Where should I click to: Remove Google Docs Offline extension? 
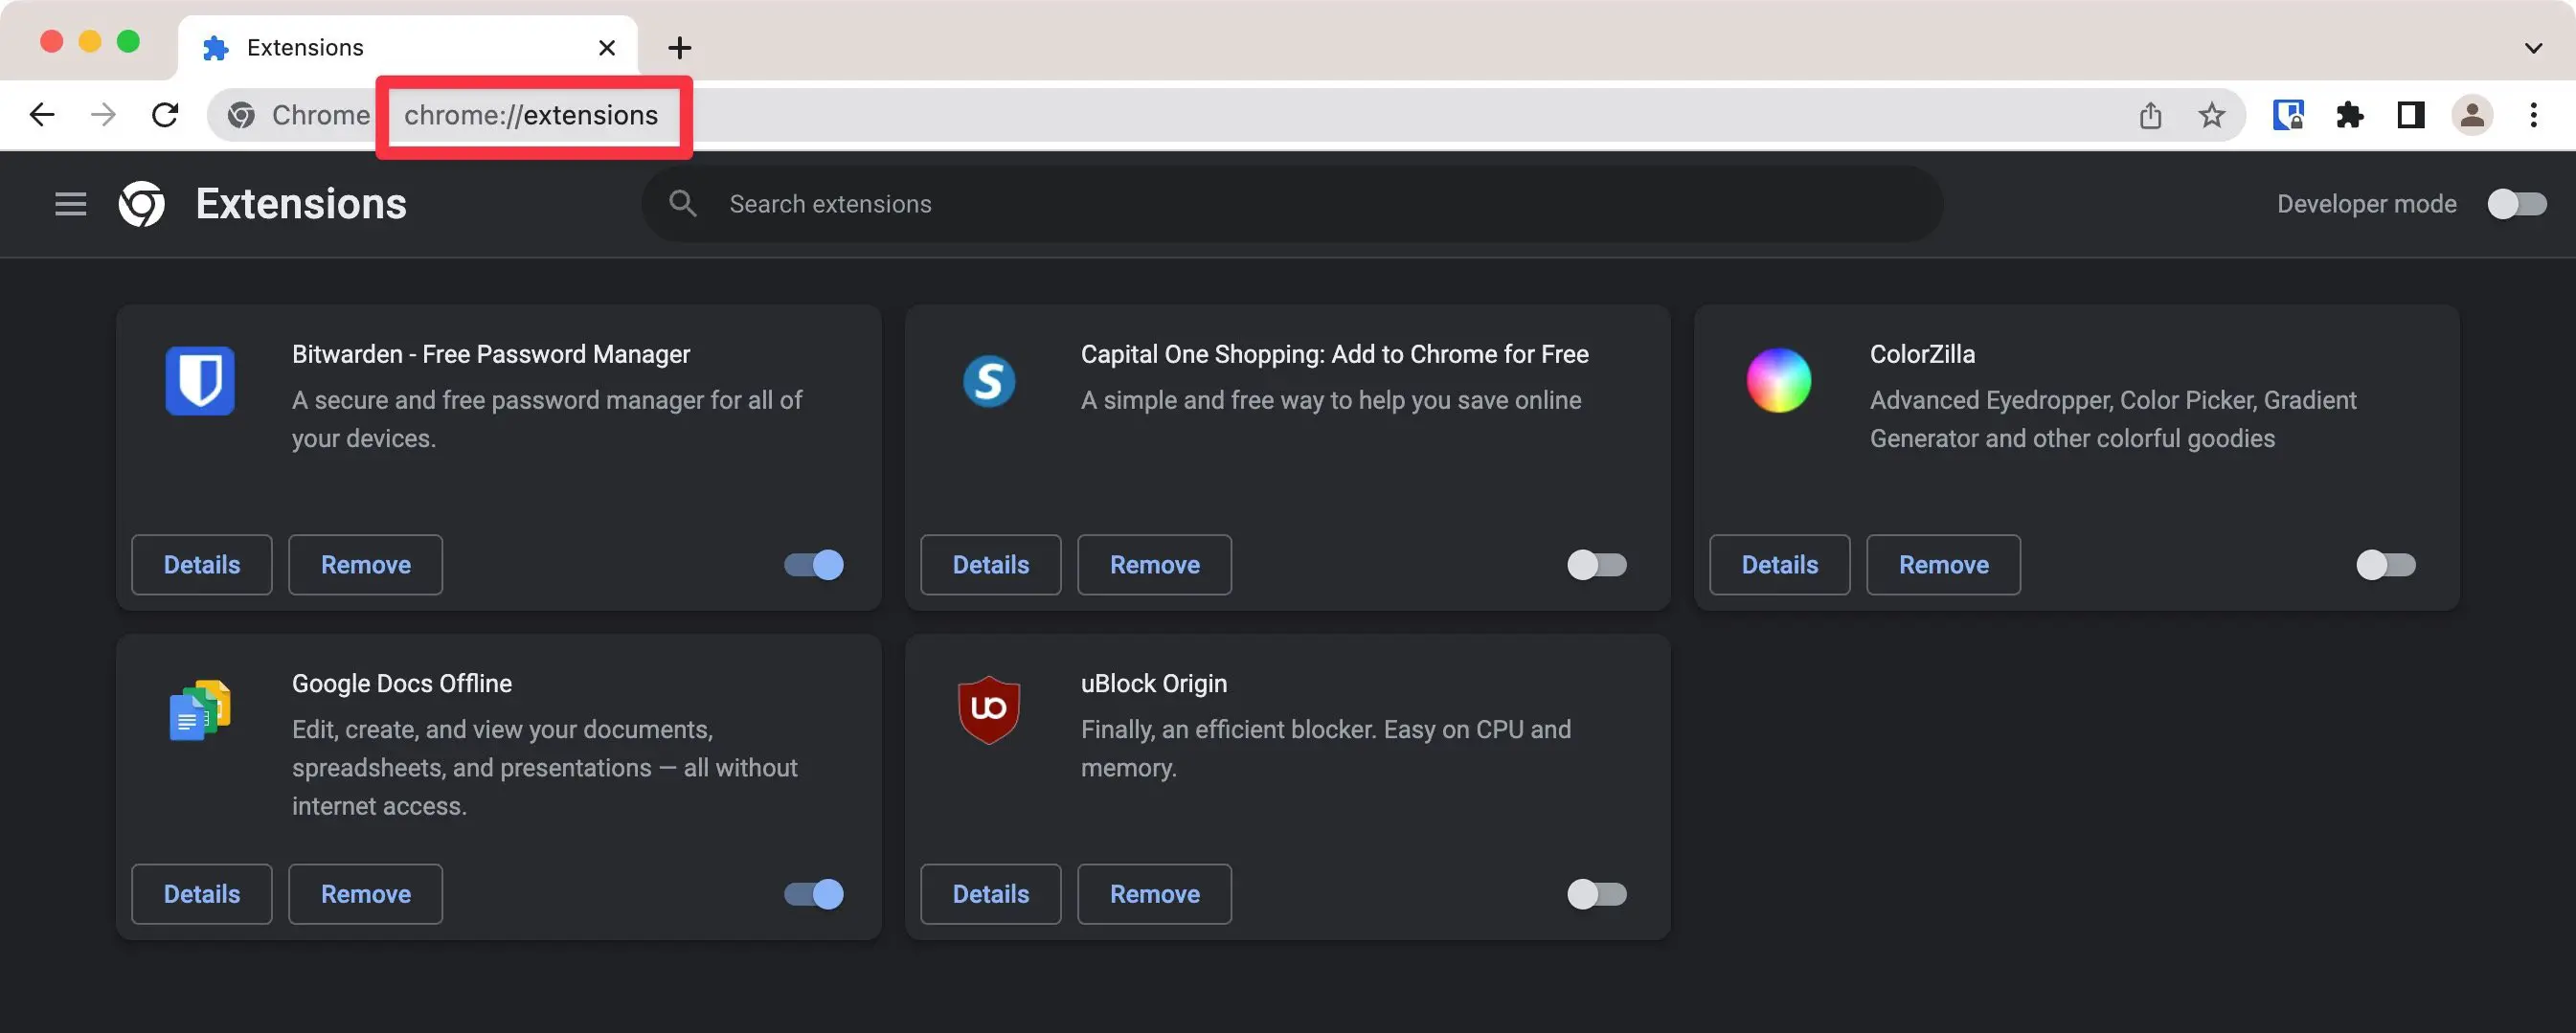pyautogui.click(x=366, y=894)
